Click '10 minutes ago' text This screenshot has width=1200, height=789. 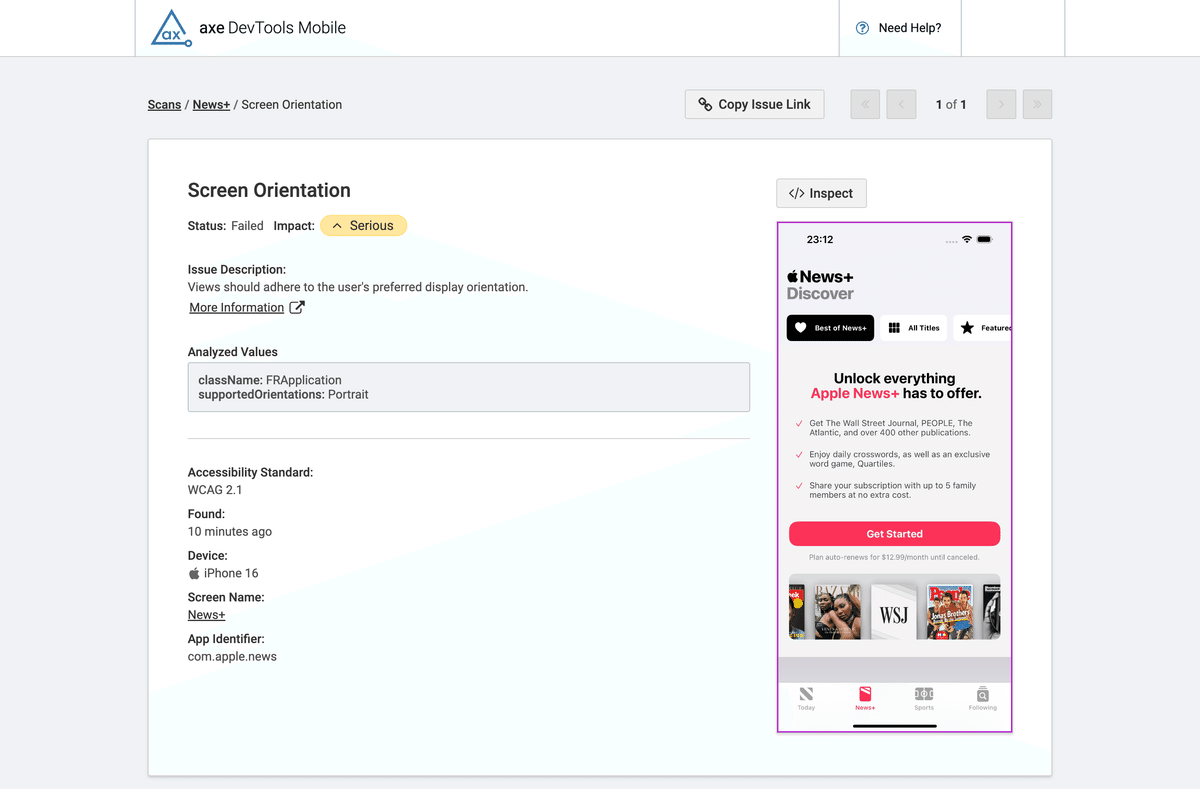tap(230, 532)
